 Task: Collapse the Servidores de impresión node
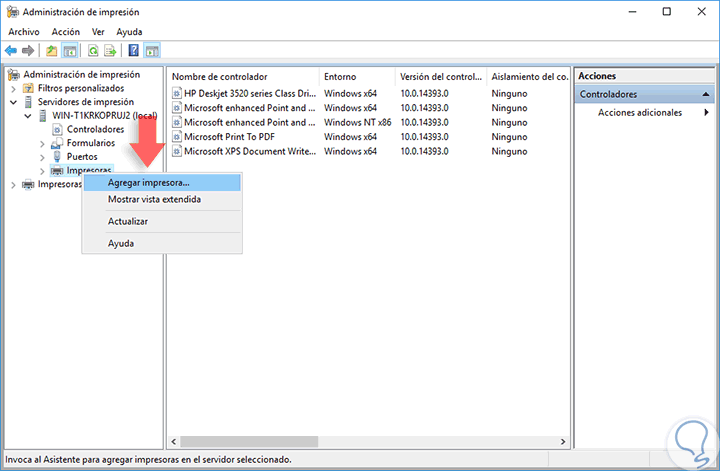(x=13, y=102)
